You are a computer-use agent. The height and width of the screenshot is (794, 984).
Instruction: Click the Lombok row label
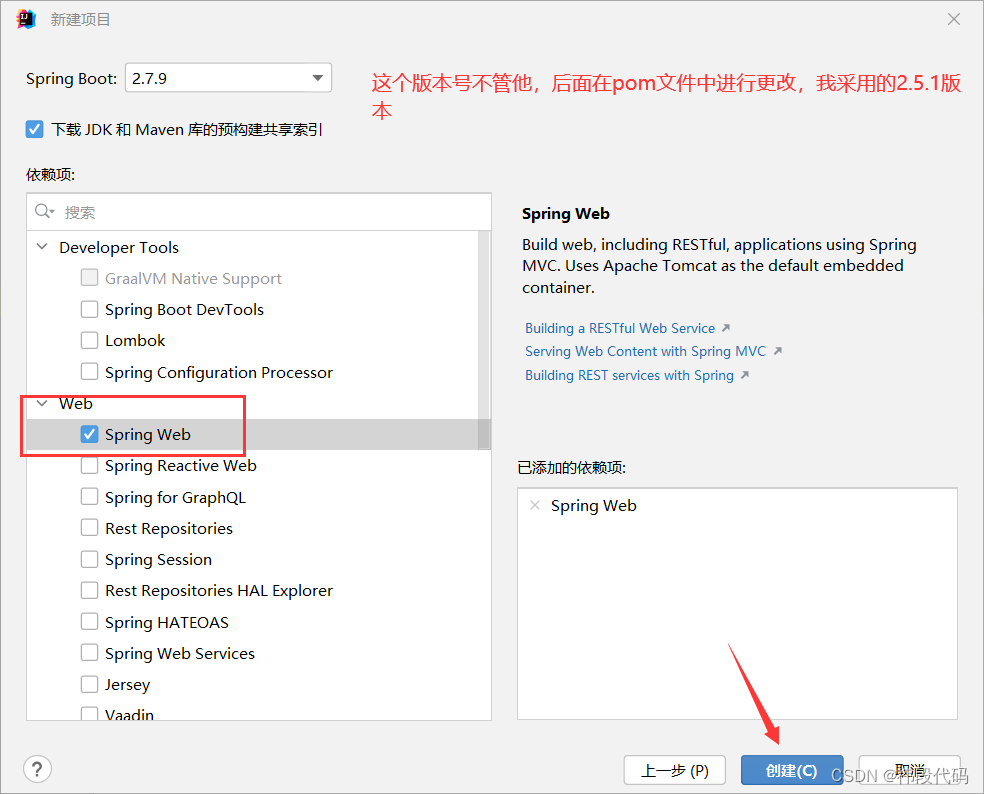point(135,341)
